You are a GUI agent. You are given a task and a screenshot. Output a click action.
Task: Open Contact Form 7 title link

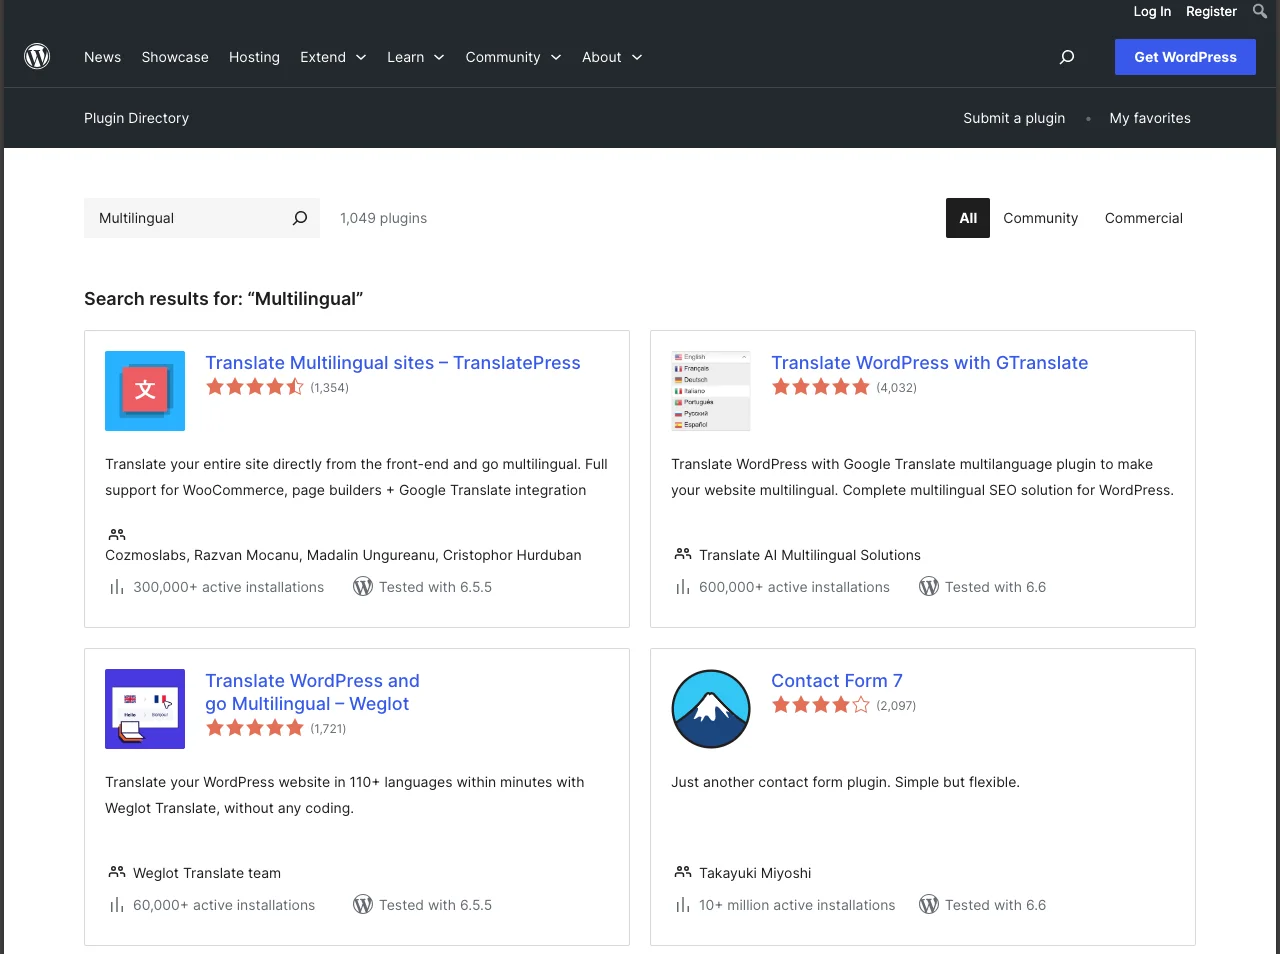837,681
